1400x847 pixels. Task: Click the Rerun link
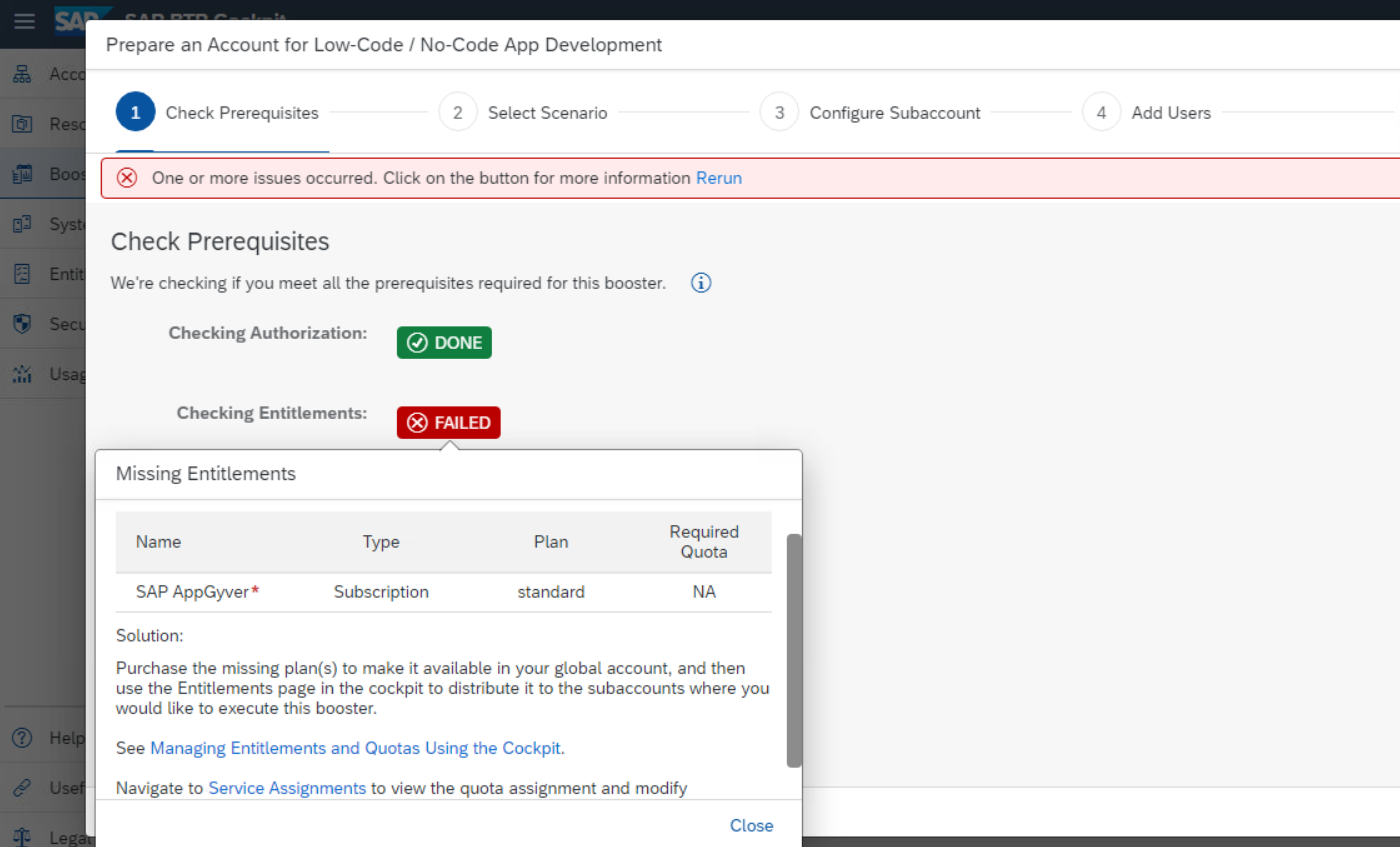point(719,178)
